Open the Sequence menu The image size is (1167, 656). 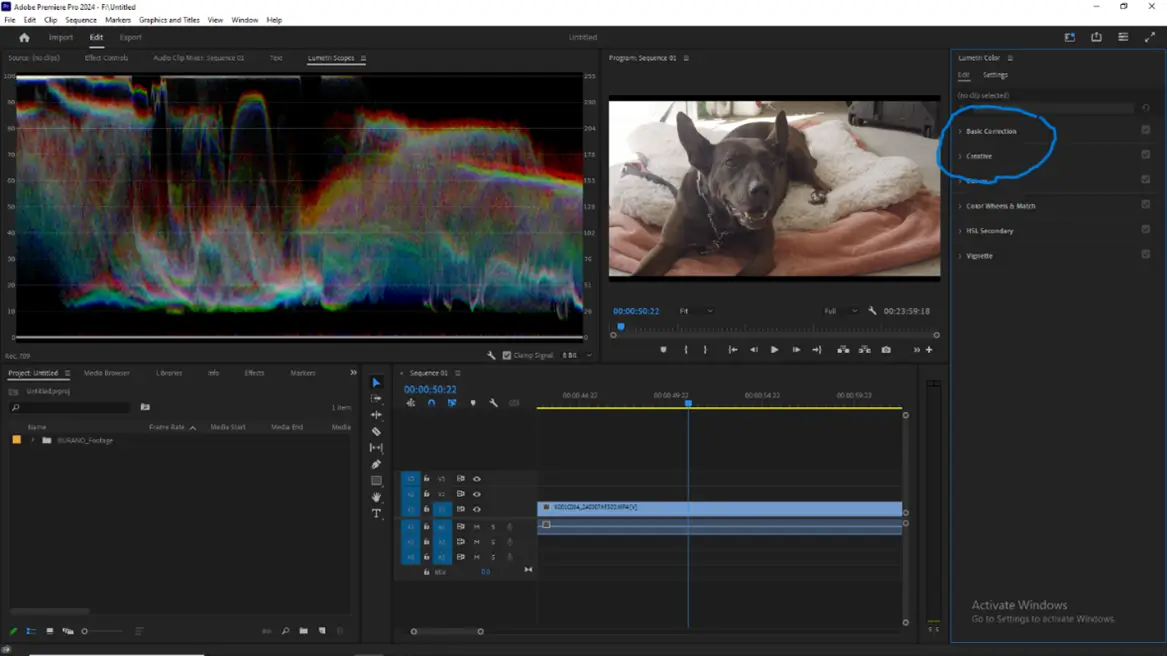coord(81,20)
